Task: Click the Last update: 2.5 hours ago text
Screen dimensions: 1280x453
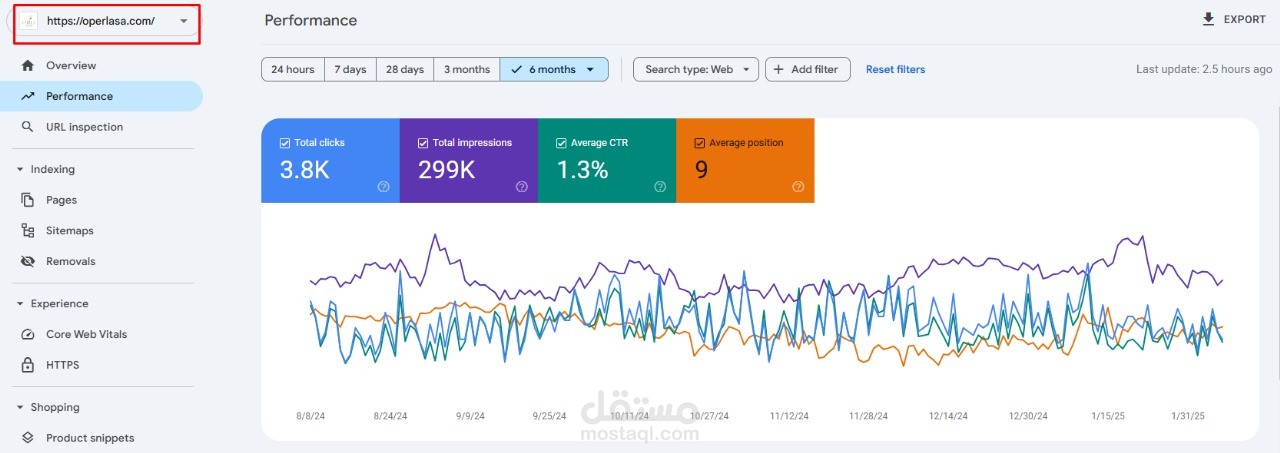Action: (1204, 70)
